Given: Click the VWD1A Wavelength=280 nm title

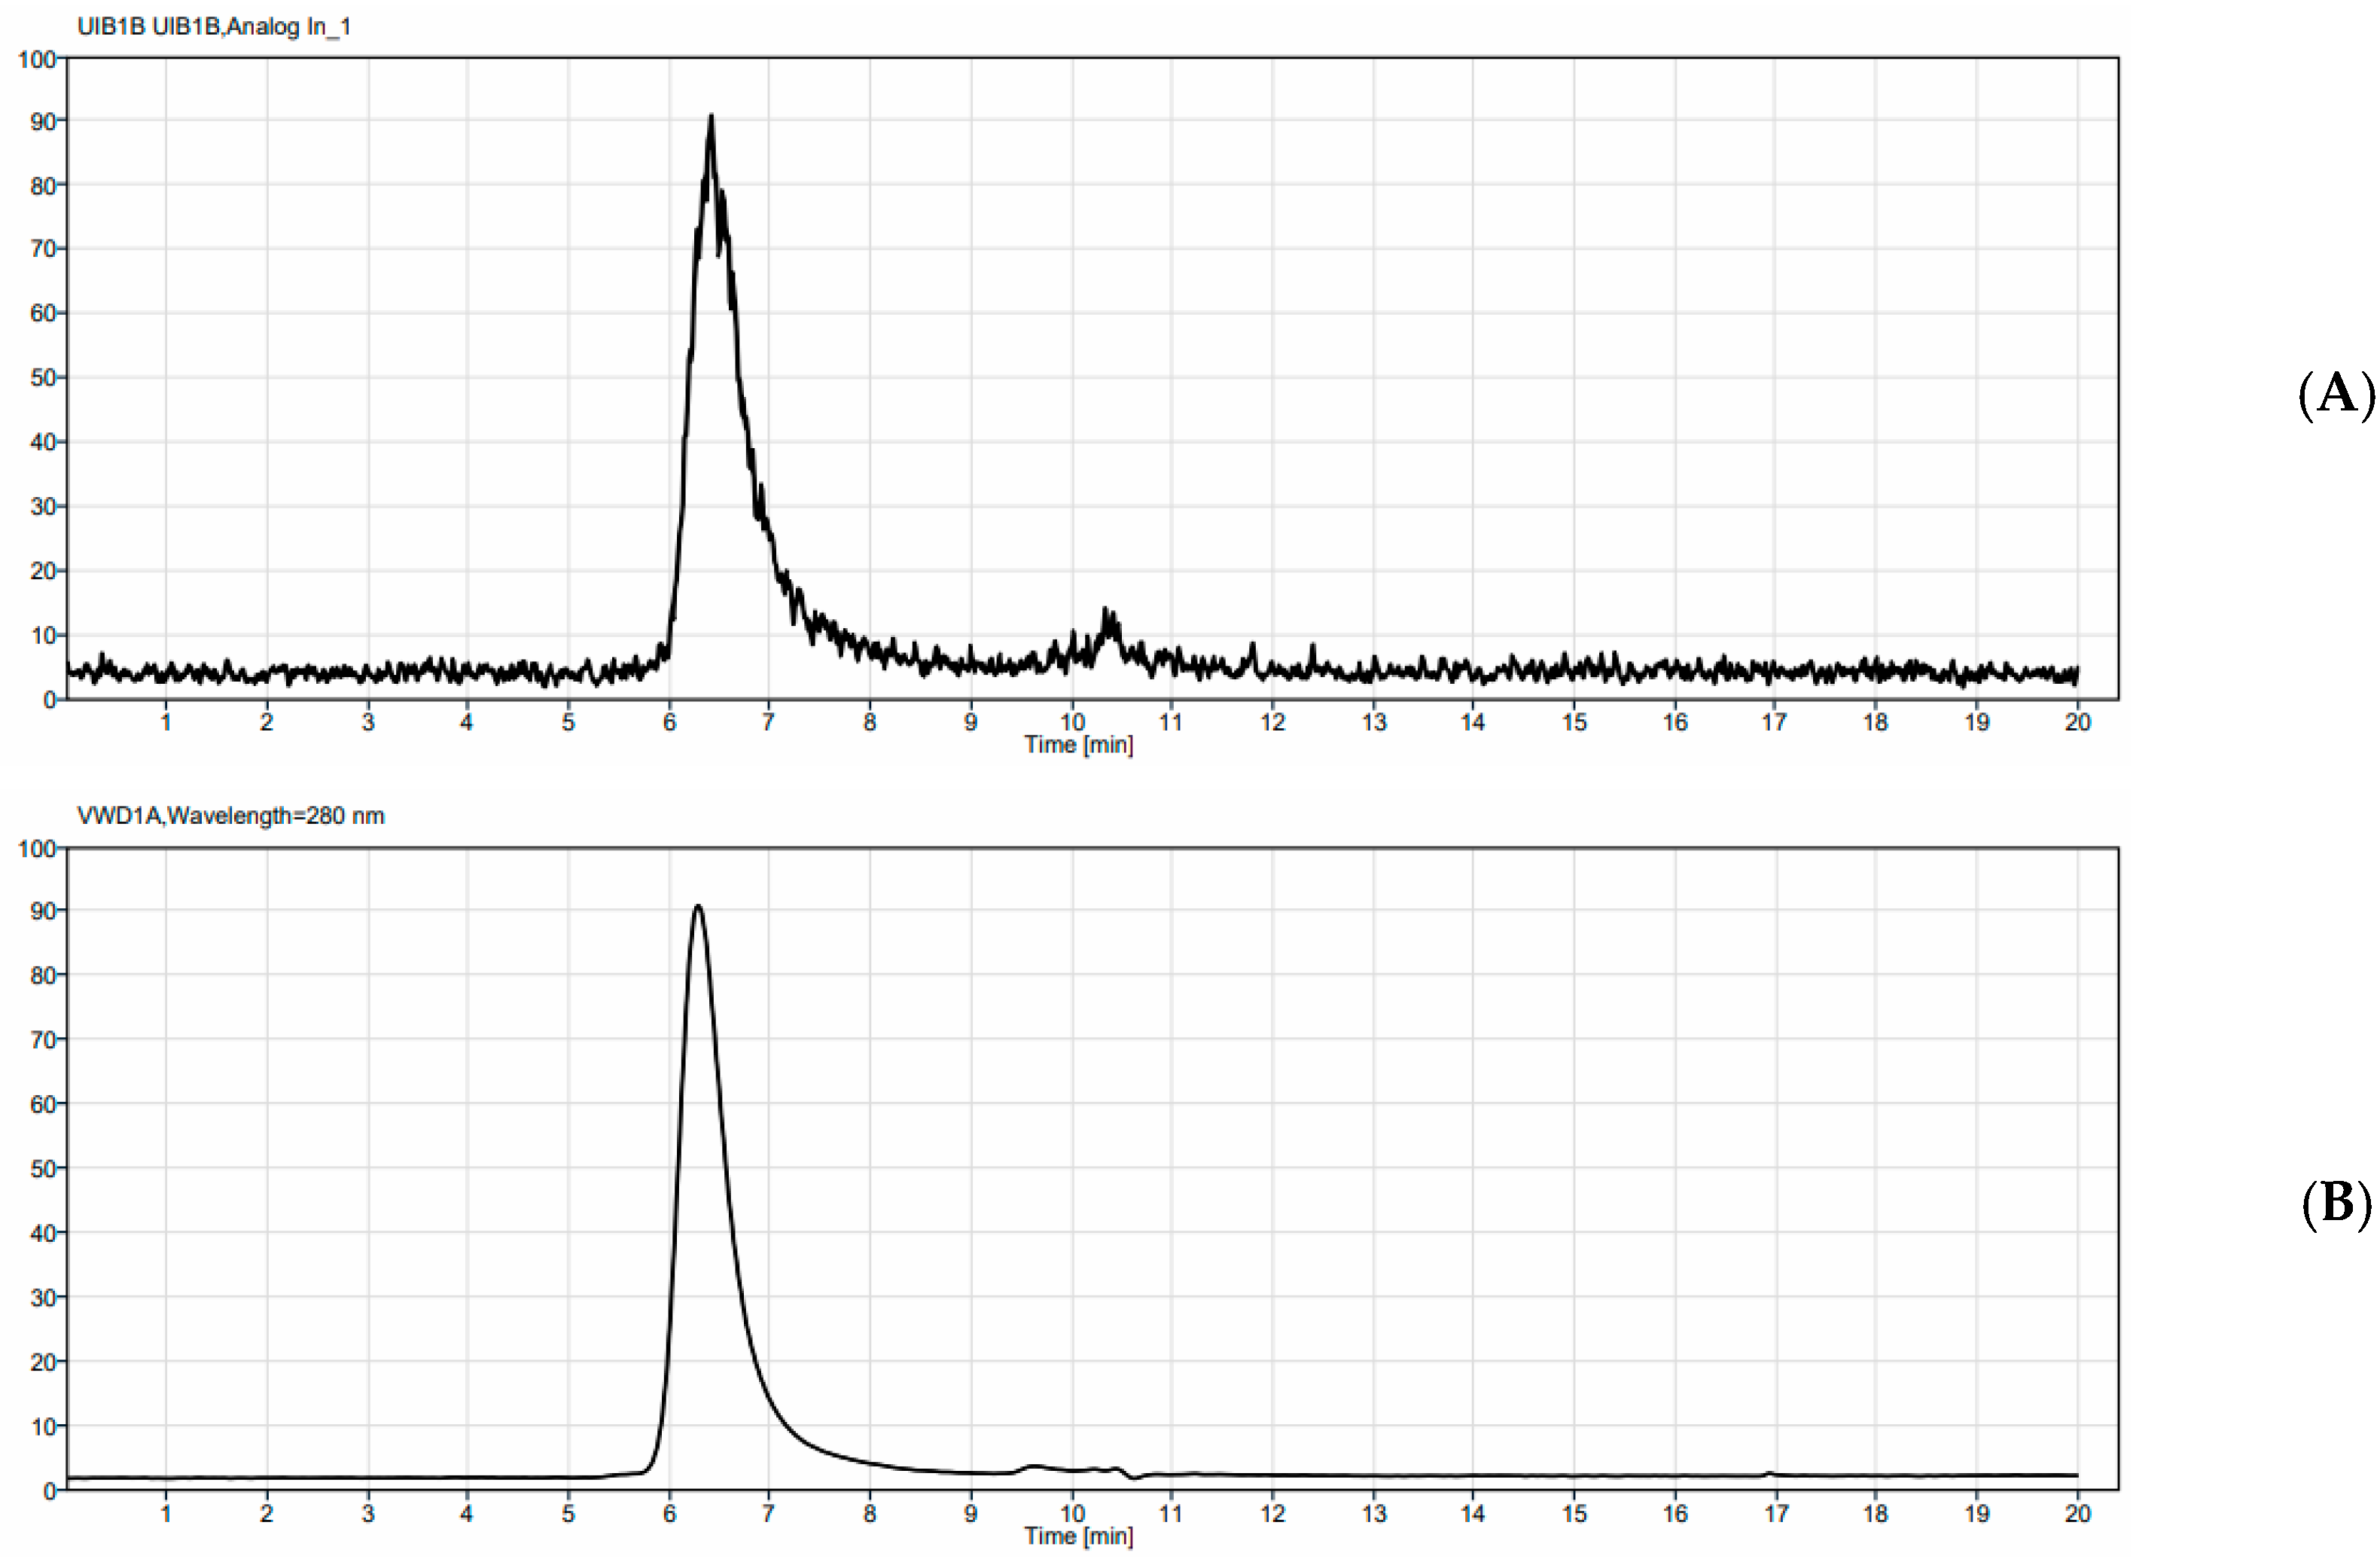Looking at the screenshot, I should point(230,816).
